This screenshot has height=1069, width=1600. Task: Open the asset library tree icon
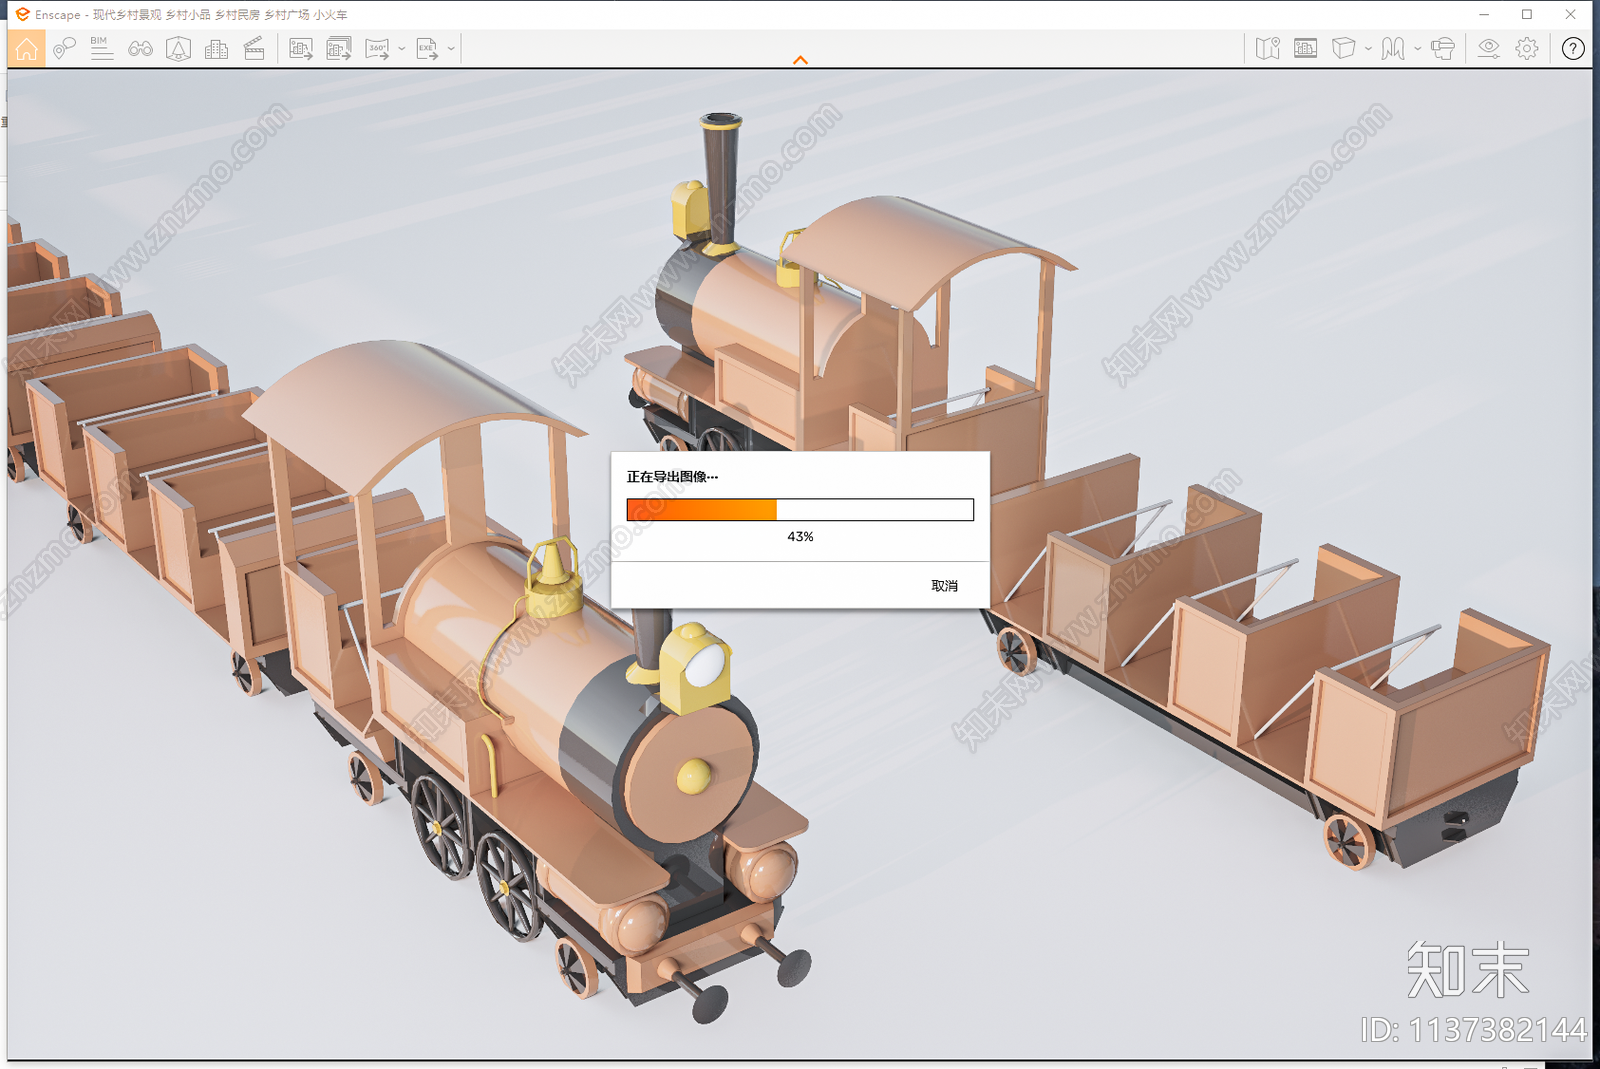tap(178, 48)
